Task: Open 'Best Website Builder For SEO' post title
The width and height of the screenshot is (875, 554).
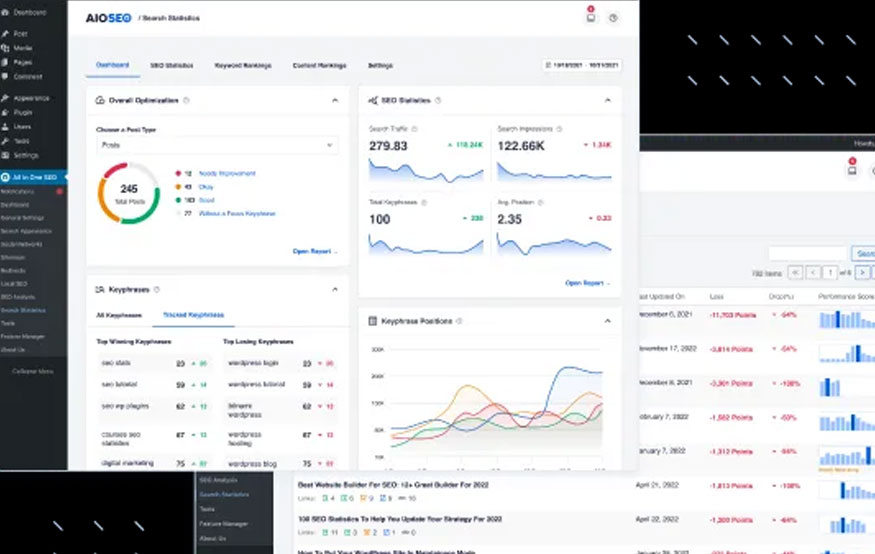Action: [x=393, y=485]
